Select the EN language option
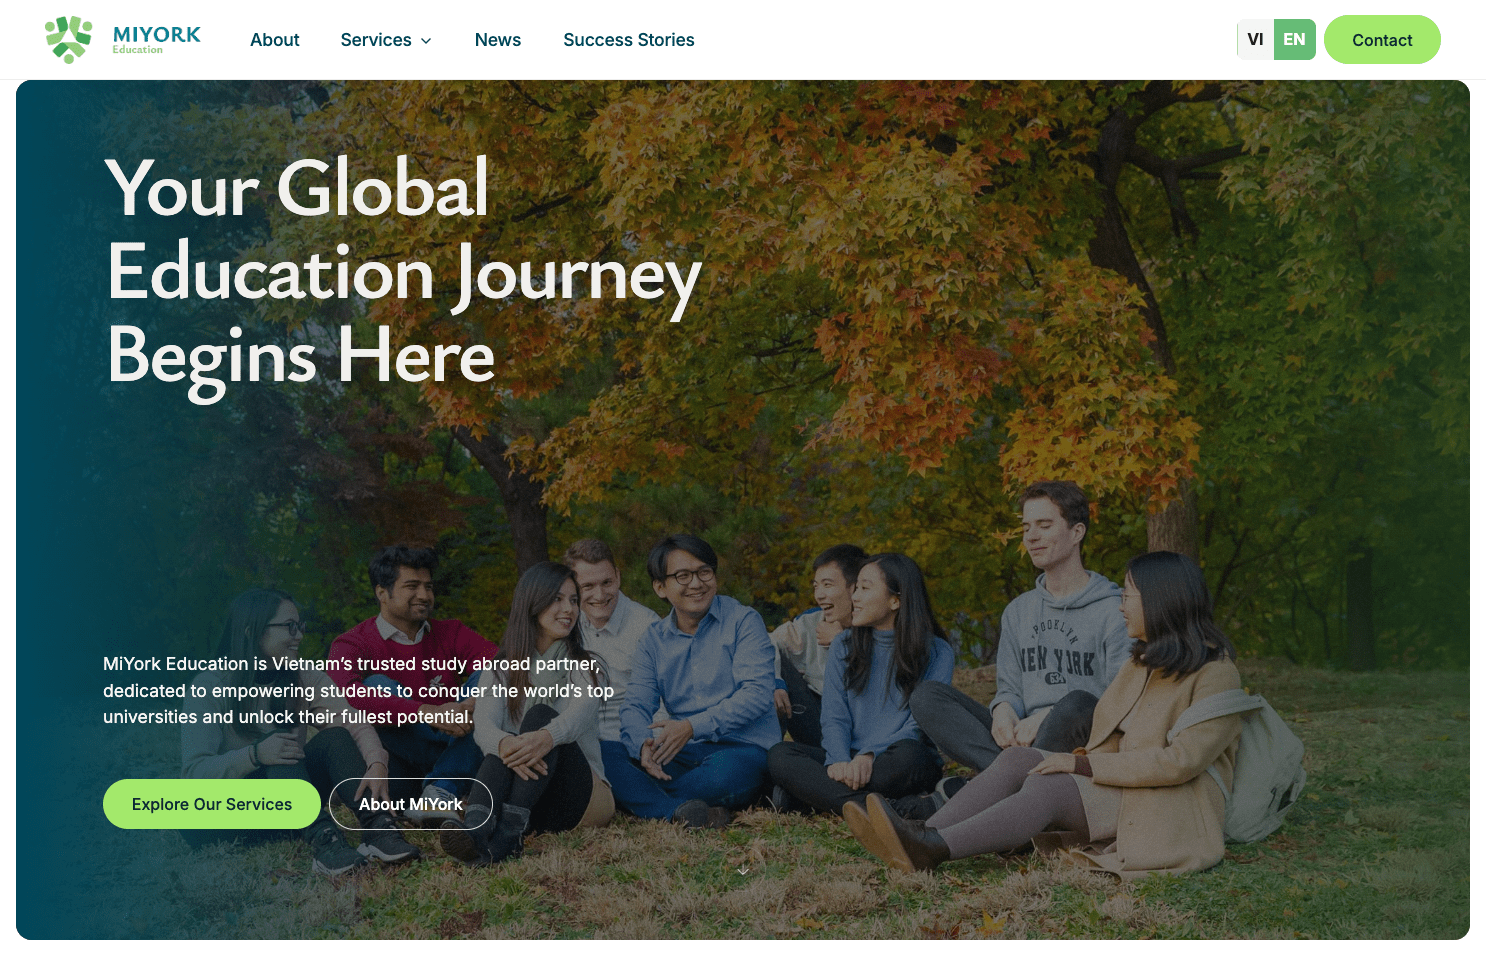 click(1294, 40)
